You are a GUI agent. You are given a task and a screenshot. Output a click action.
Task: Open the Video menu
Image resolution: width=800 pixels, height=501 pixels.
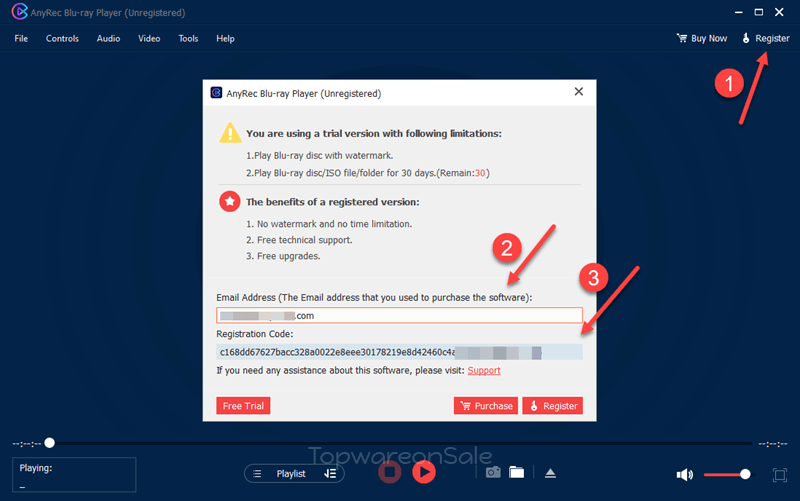click(149, 39)
